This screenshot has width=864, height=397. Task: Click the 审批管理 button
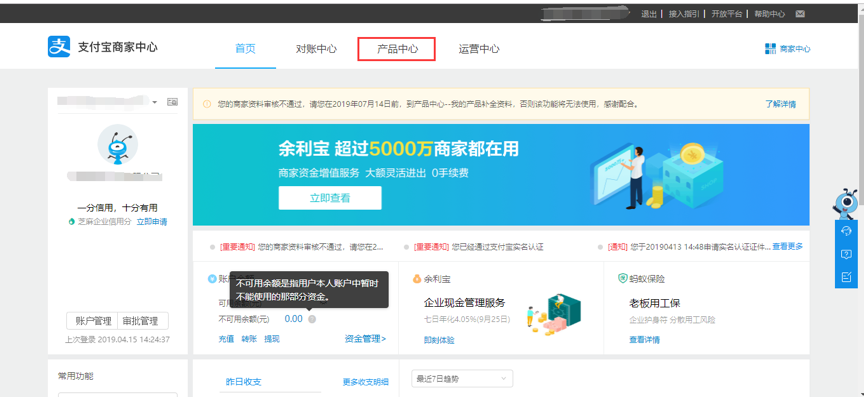click(x=143, y=321)
